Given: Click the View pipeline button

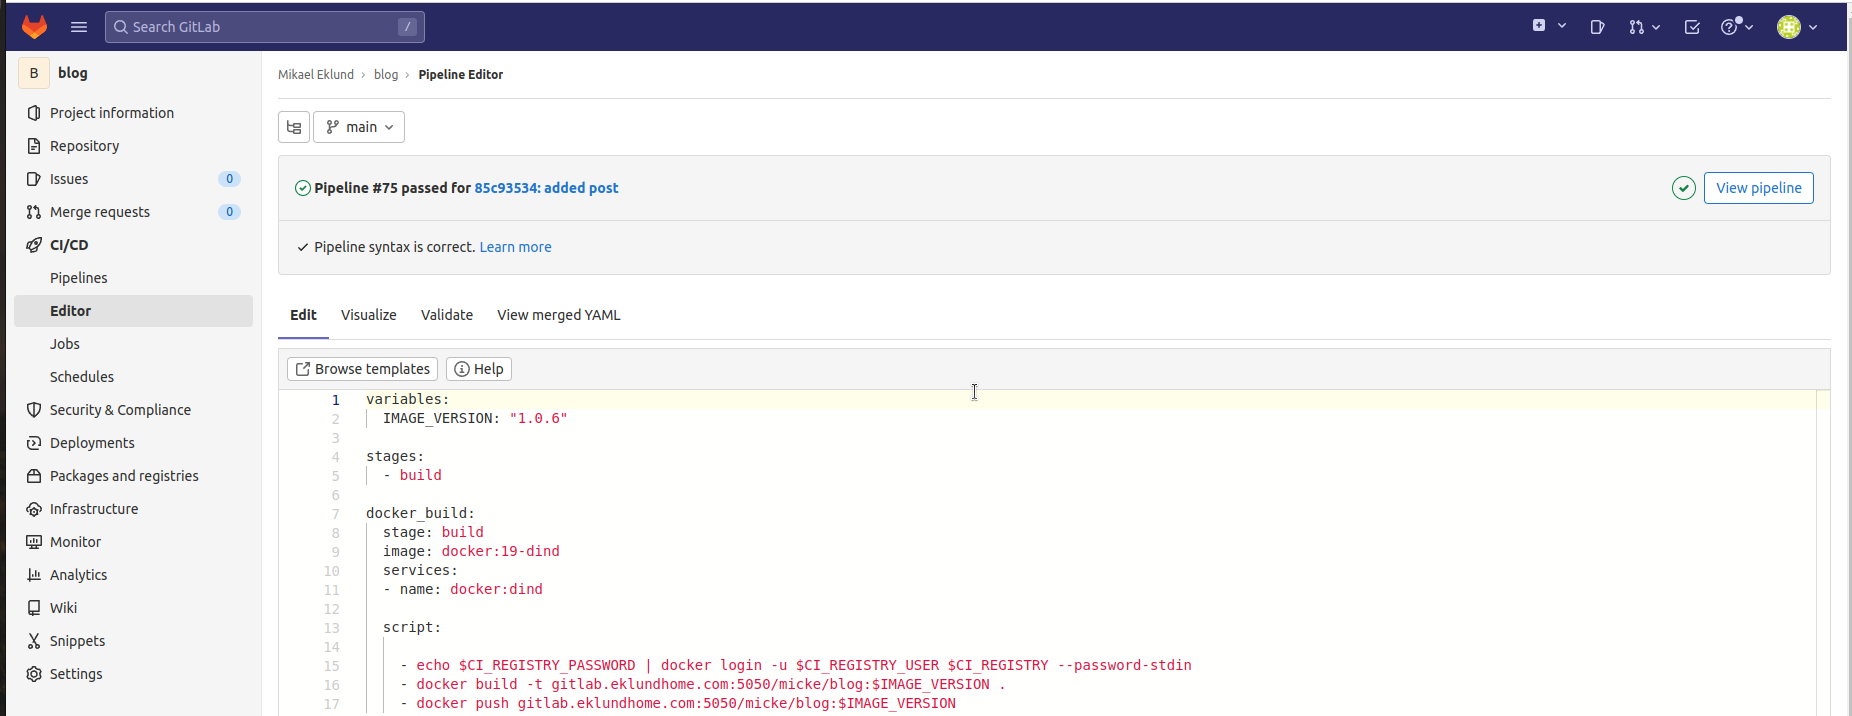Looking at the screenshot, I should [x=1758, y=188].
